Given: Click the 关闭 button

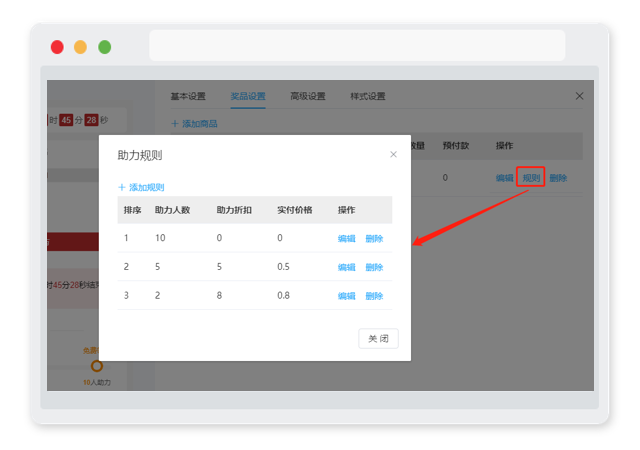Looking at the screenshot, I should point(378,339).
